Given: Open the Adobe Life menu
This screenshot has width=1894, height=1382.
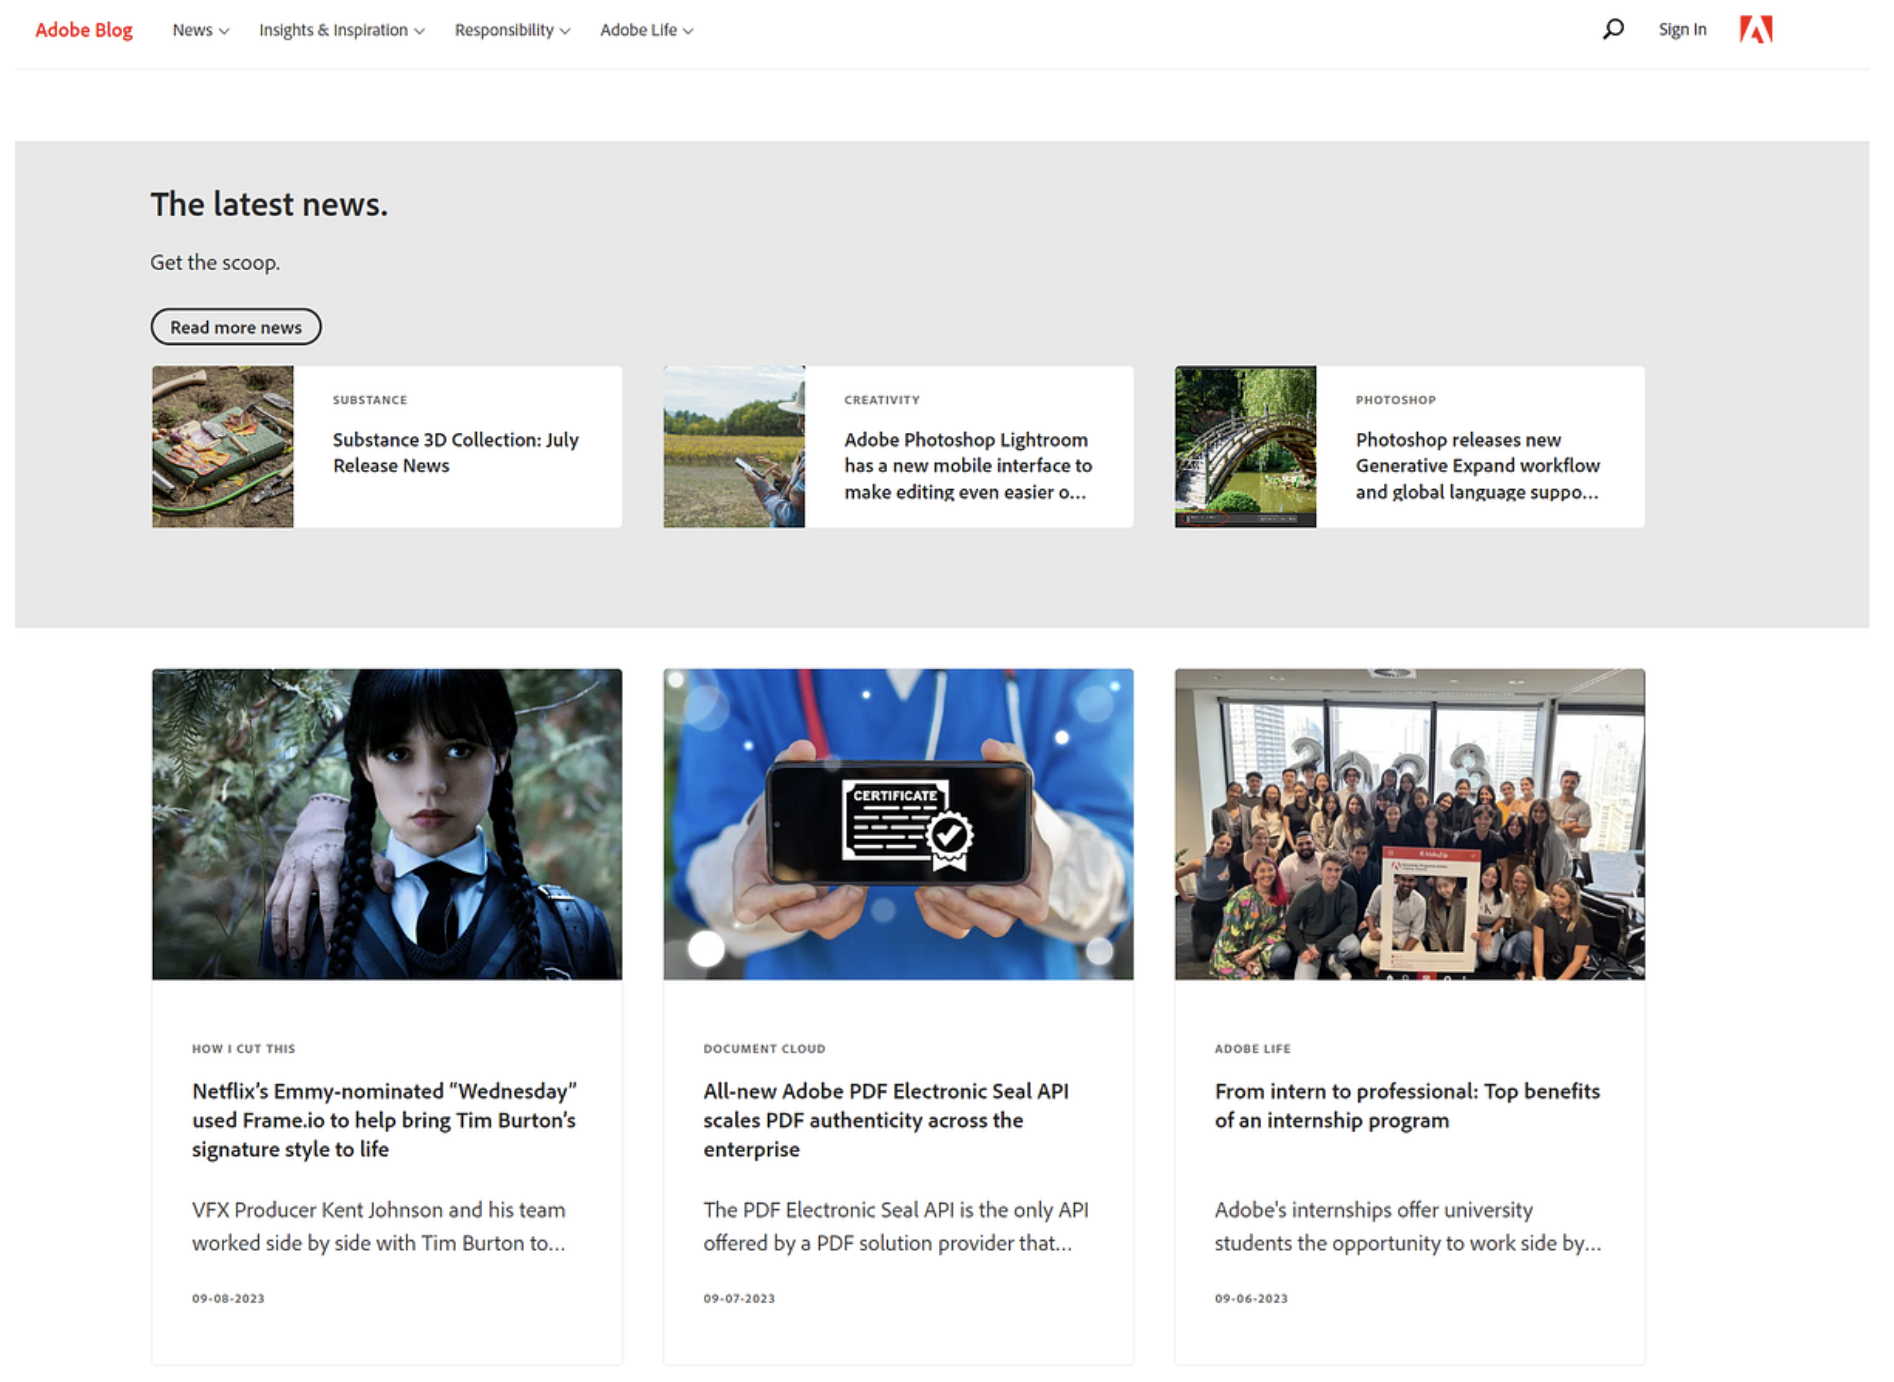Looking at the screenshot, I should pos(646,30).
